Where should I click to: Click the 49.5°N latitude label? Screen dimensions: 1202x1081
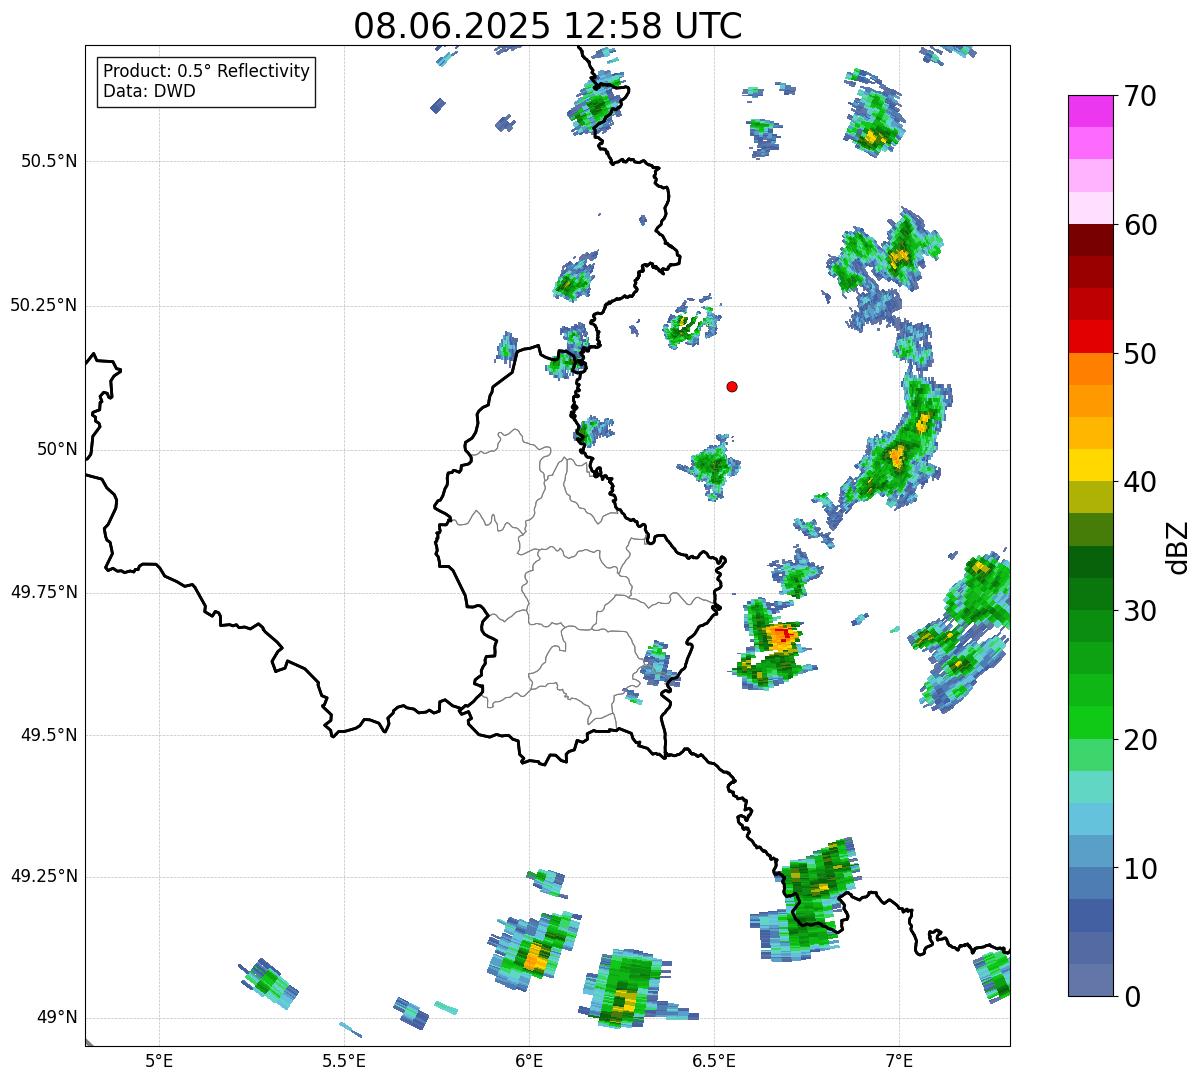[x=49, y=735]
